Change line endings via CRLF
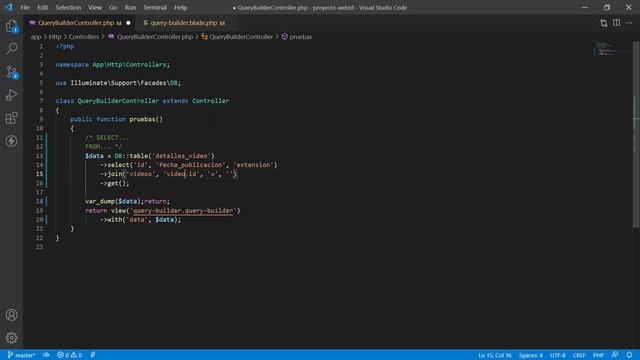Screen dimensions: 640x360 point(579,355)
